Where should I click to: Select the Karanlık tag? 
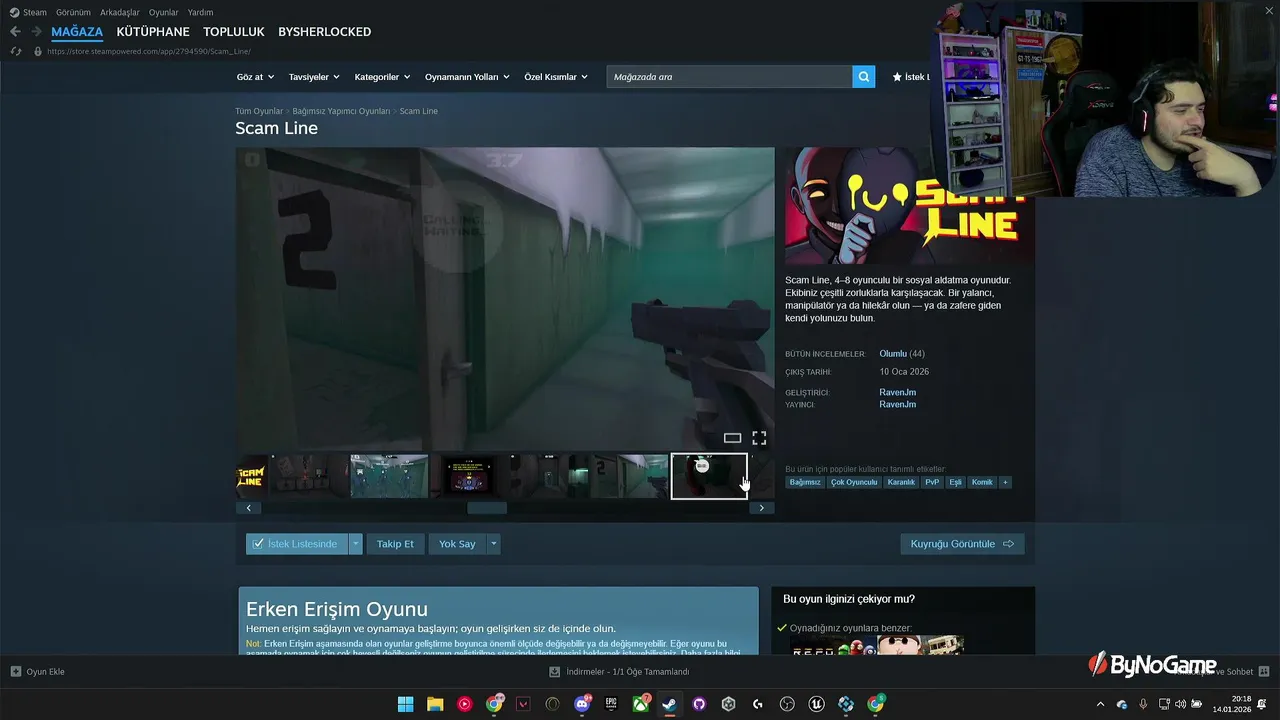[901, 482]
